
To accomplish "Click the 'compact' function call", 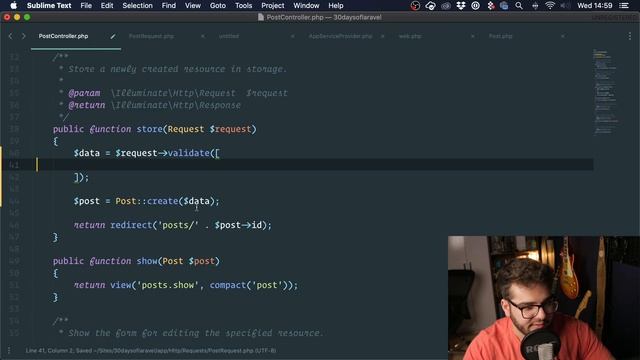I will (228, 285).
